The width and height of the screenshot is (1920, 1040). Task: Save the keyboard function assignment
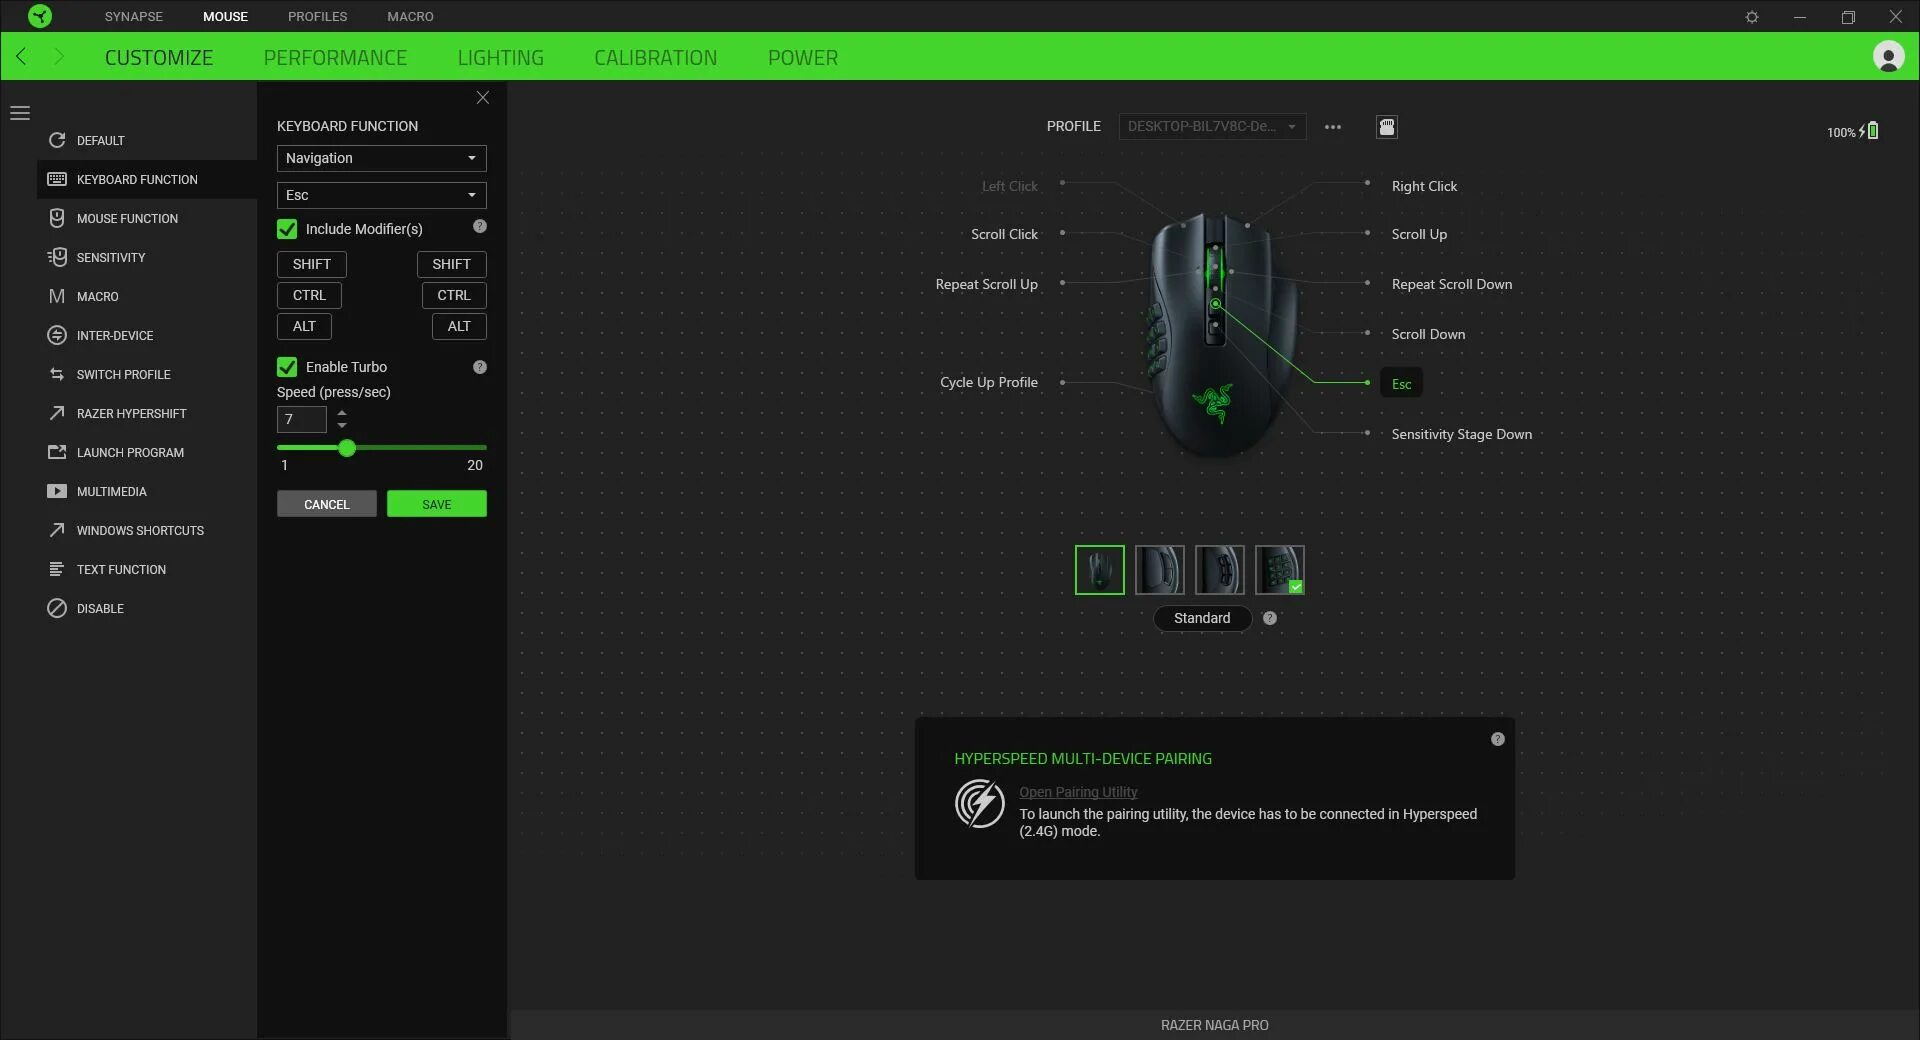pyautogui.click(x=437, y=504)
